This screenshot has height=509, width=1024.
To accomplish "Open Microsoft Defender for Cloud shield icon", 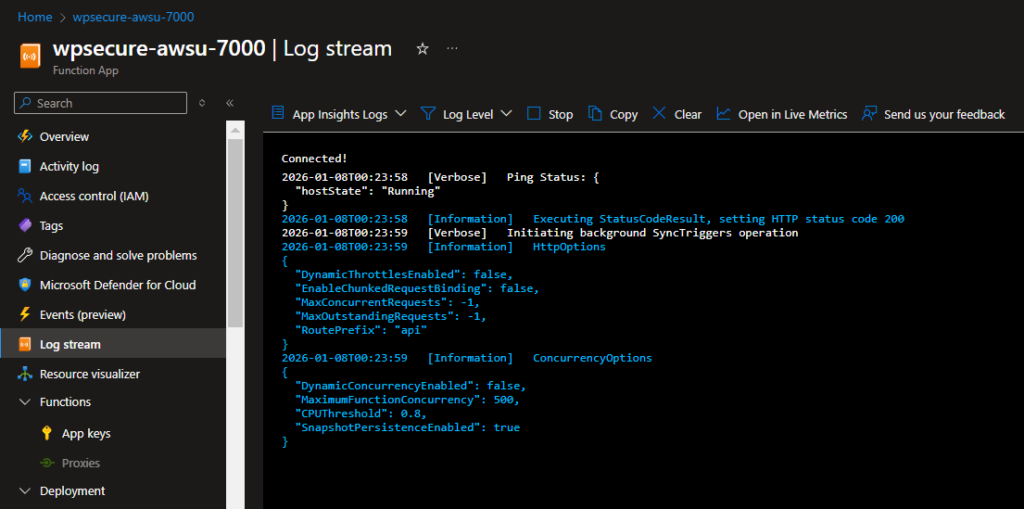I will click(25, 285).
